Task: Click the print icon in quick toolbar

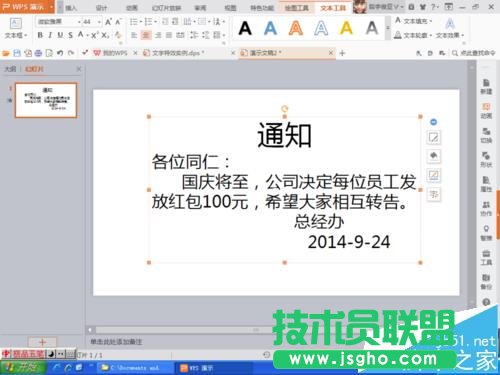Action: [38, 53]
